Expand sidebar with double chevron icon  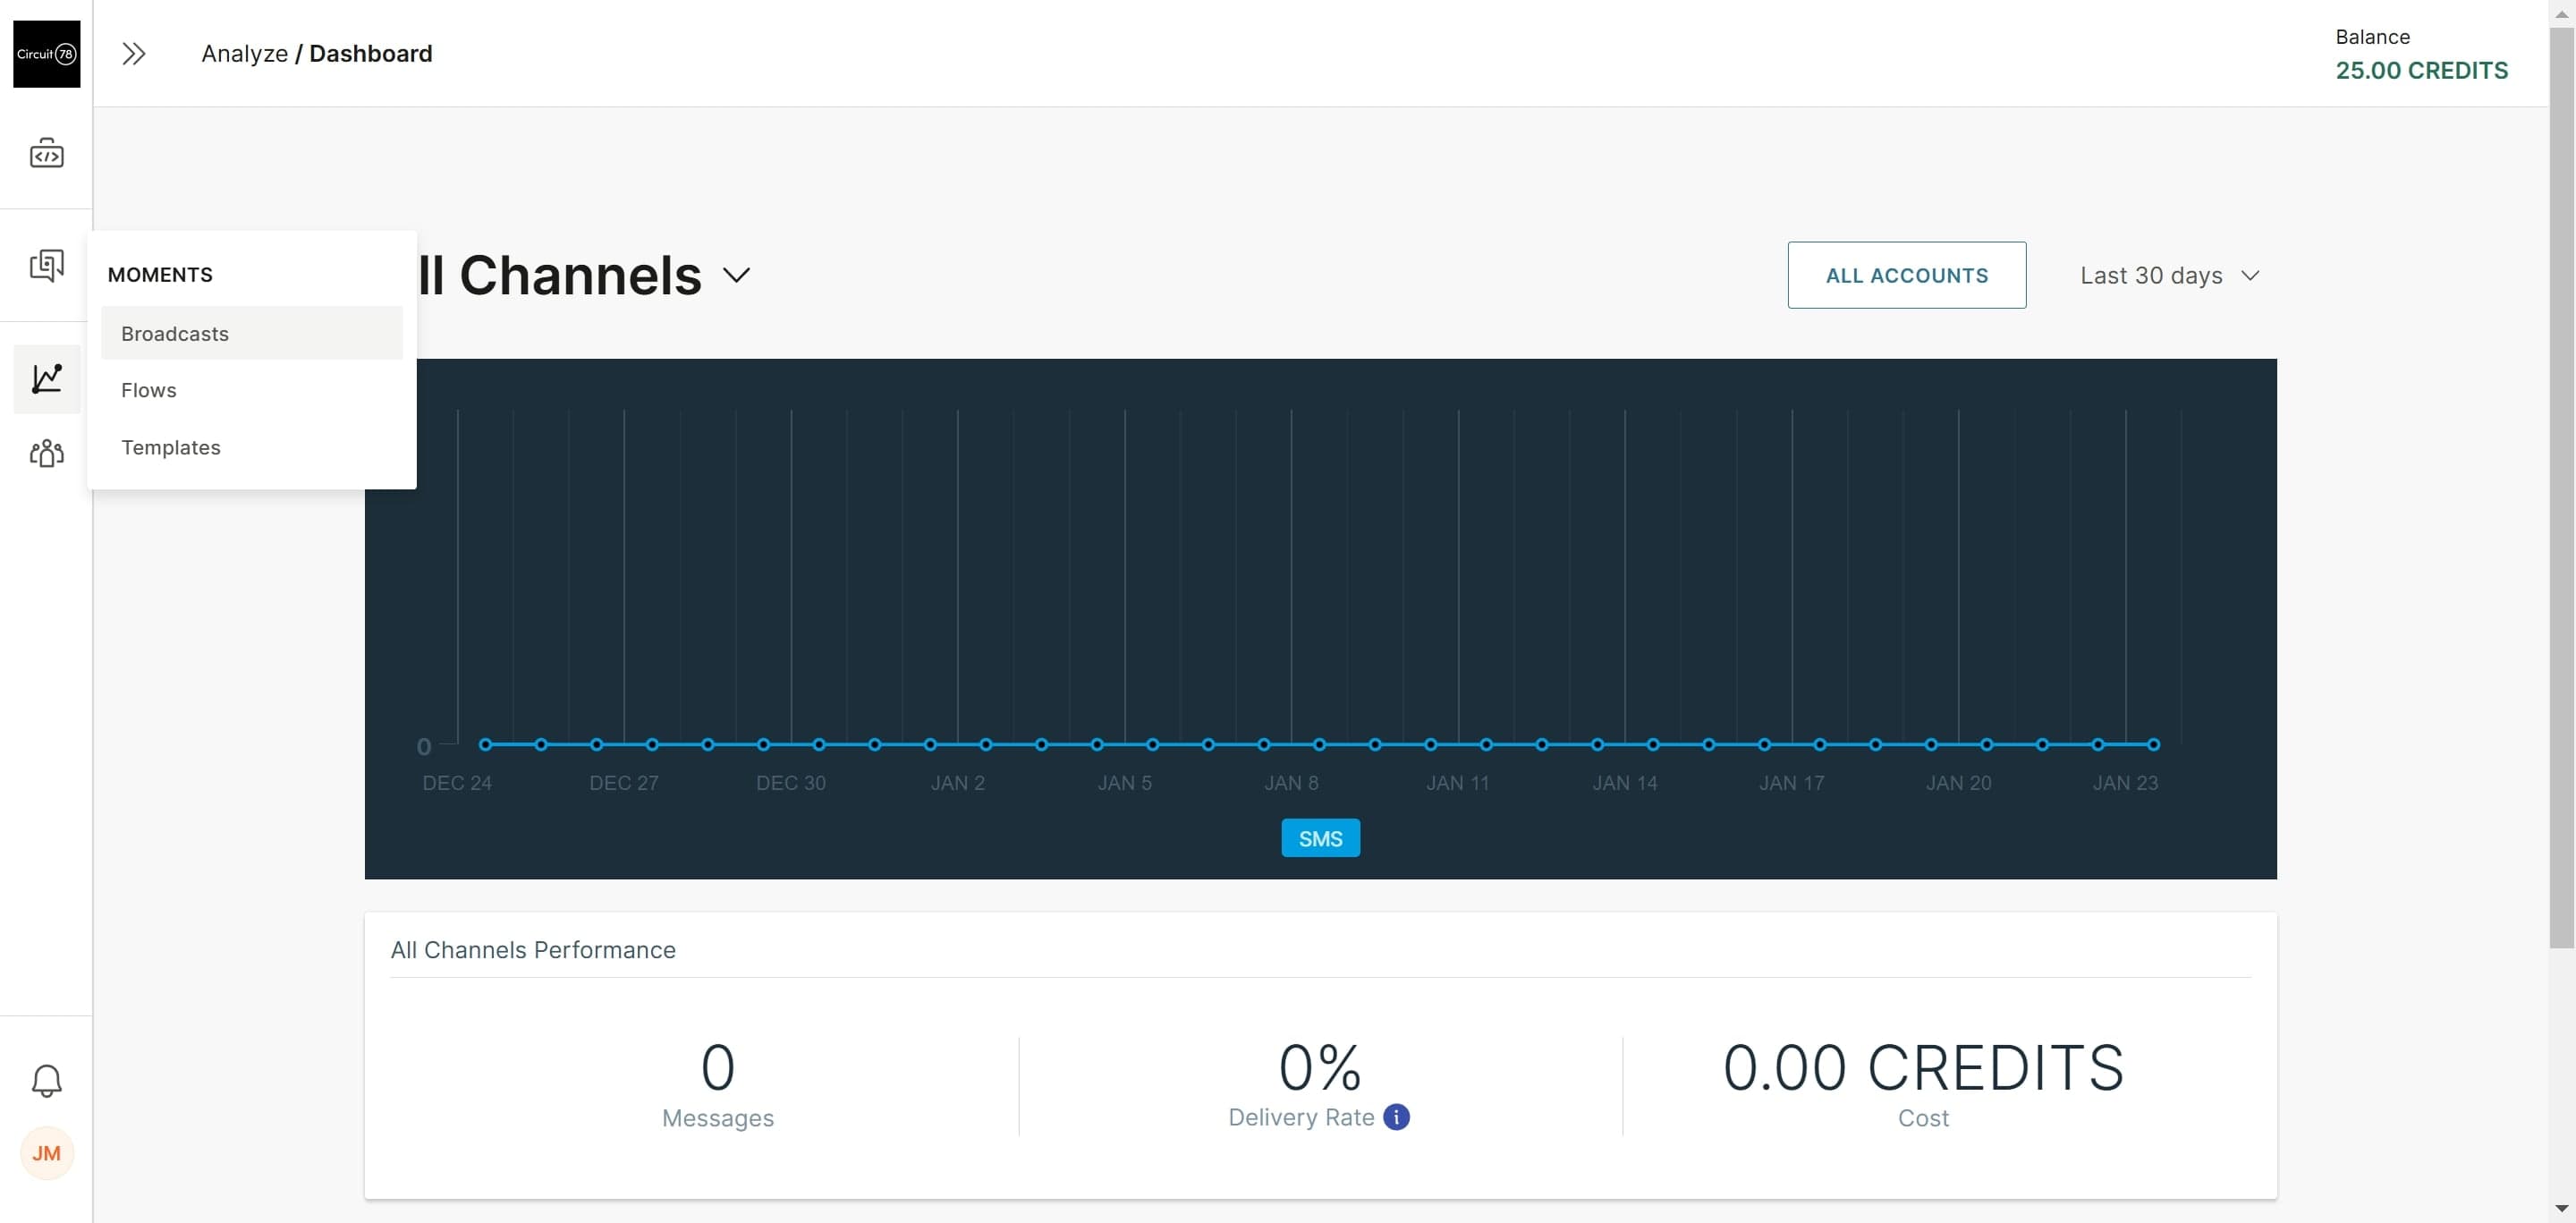(134, 54)
